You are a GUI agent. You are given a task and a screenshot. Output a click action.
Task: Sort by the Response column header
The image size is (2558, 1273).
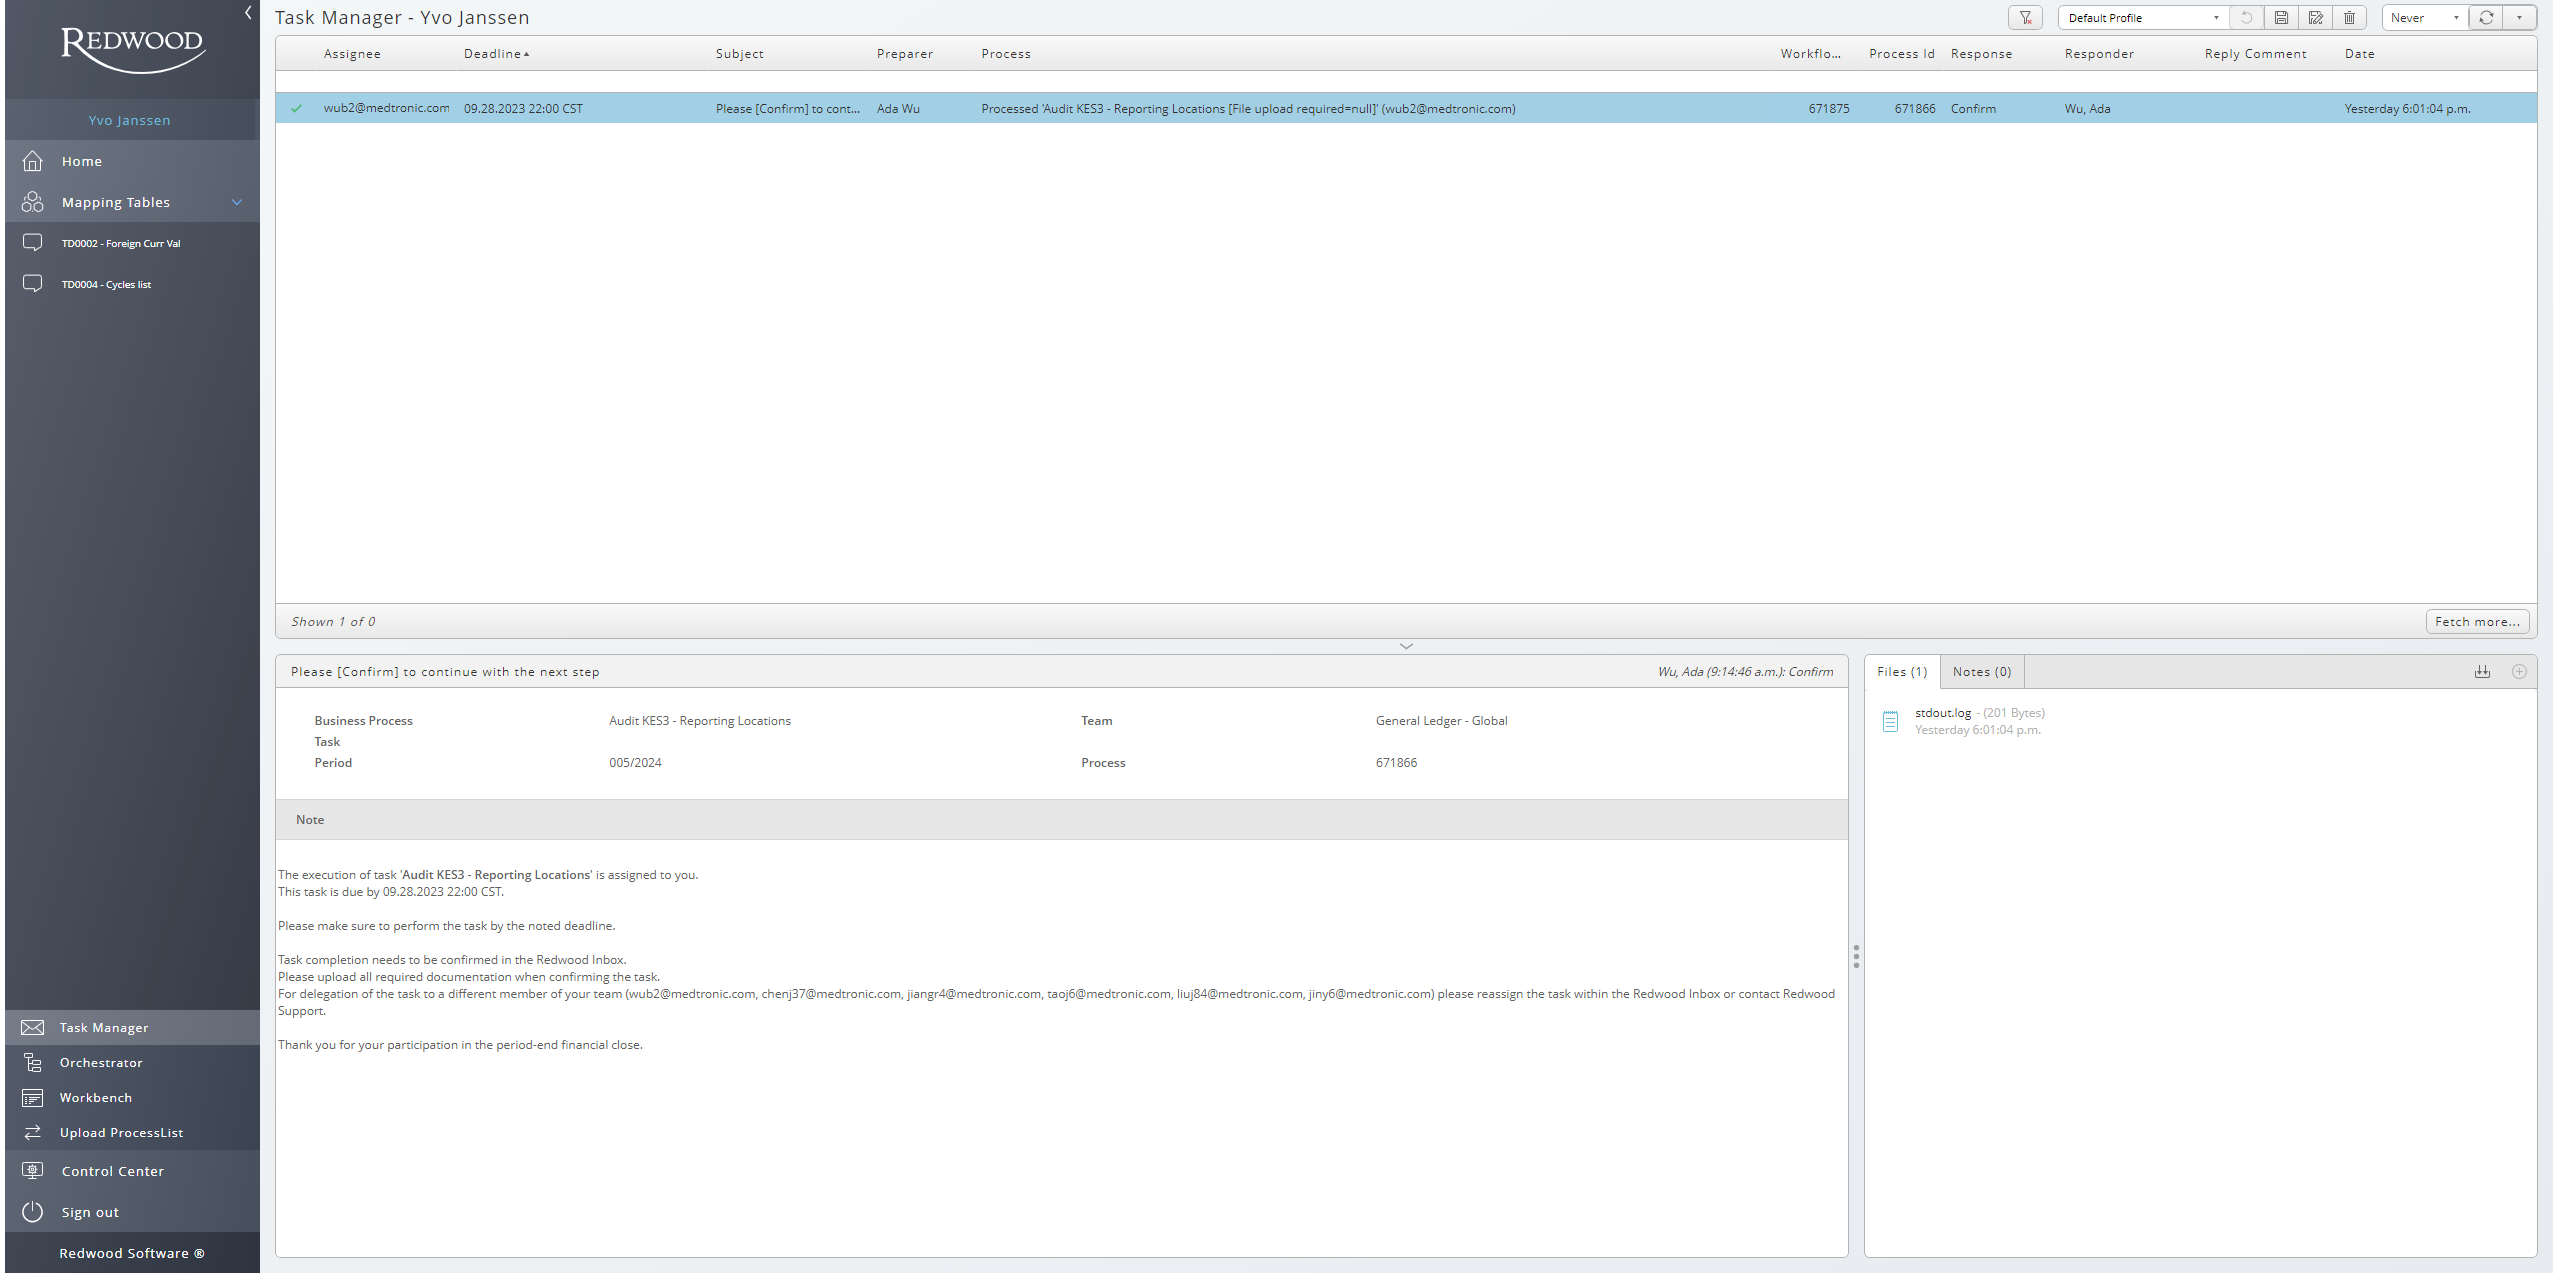1981,54
